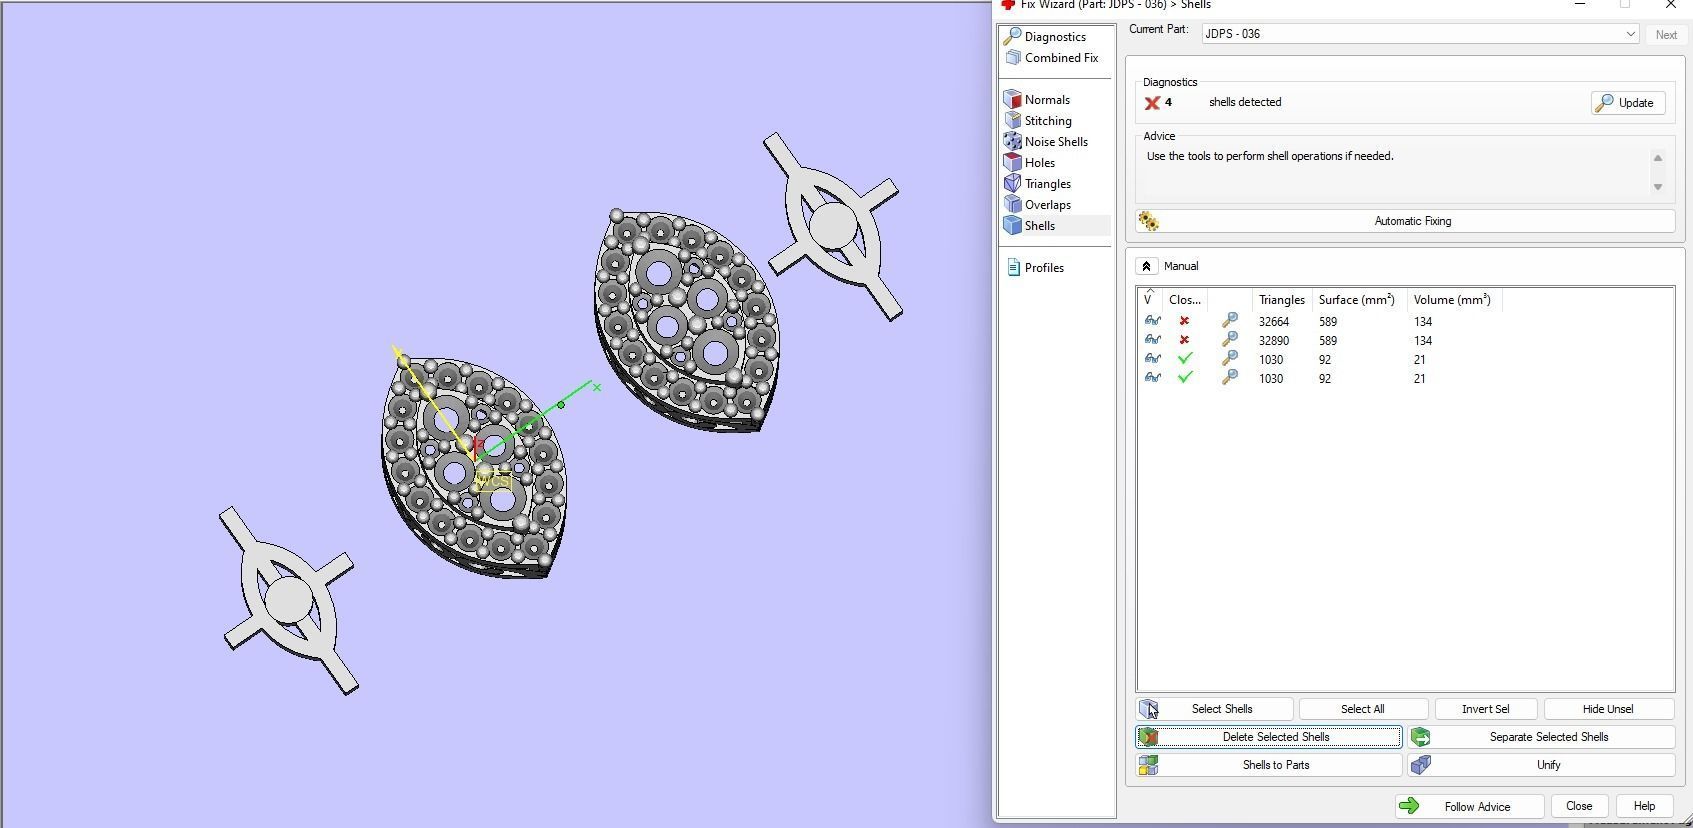1693x828 pixels.
Task: Go to the Holes fix page
Action: pos(1030,163)
